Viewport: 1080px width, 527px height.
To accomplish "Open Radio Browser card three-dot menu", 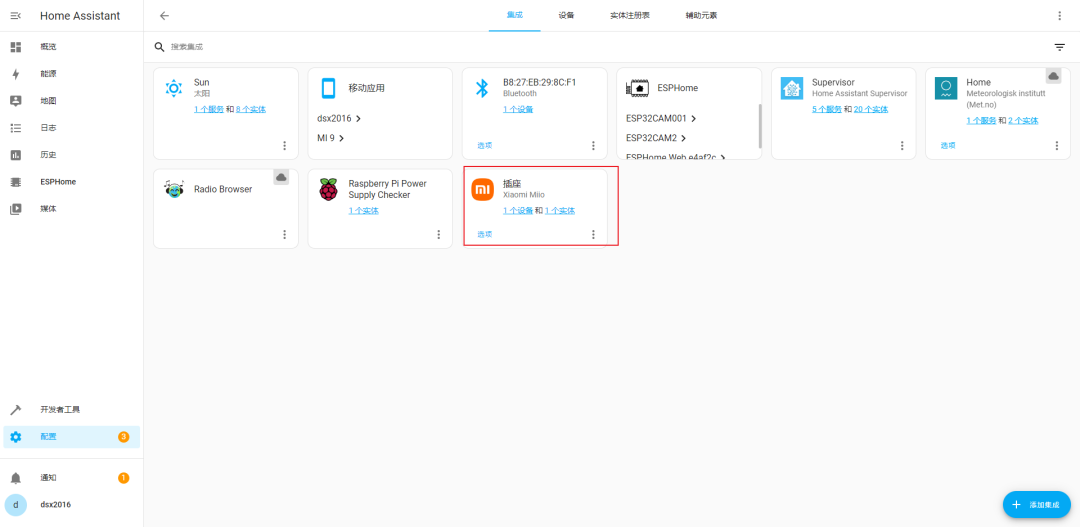I will coord(284,234).
